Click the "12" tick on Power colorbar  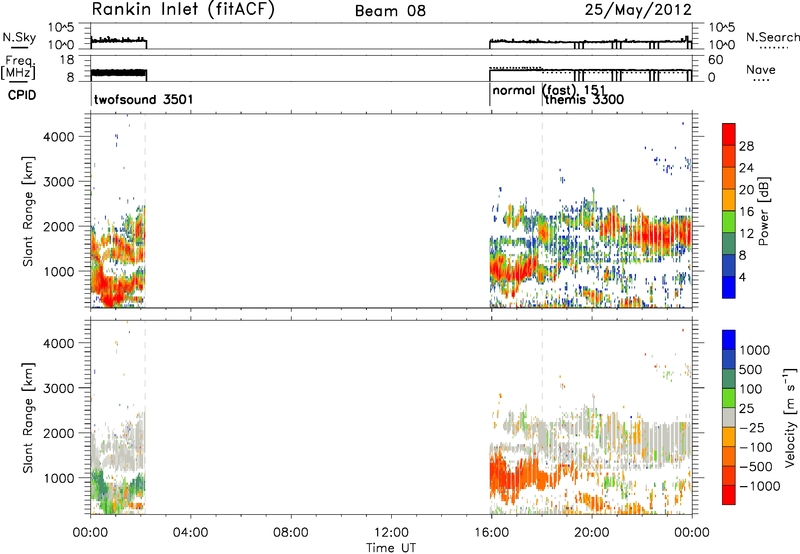(x=746, y=234)
